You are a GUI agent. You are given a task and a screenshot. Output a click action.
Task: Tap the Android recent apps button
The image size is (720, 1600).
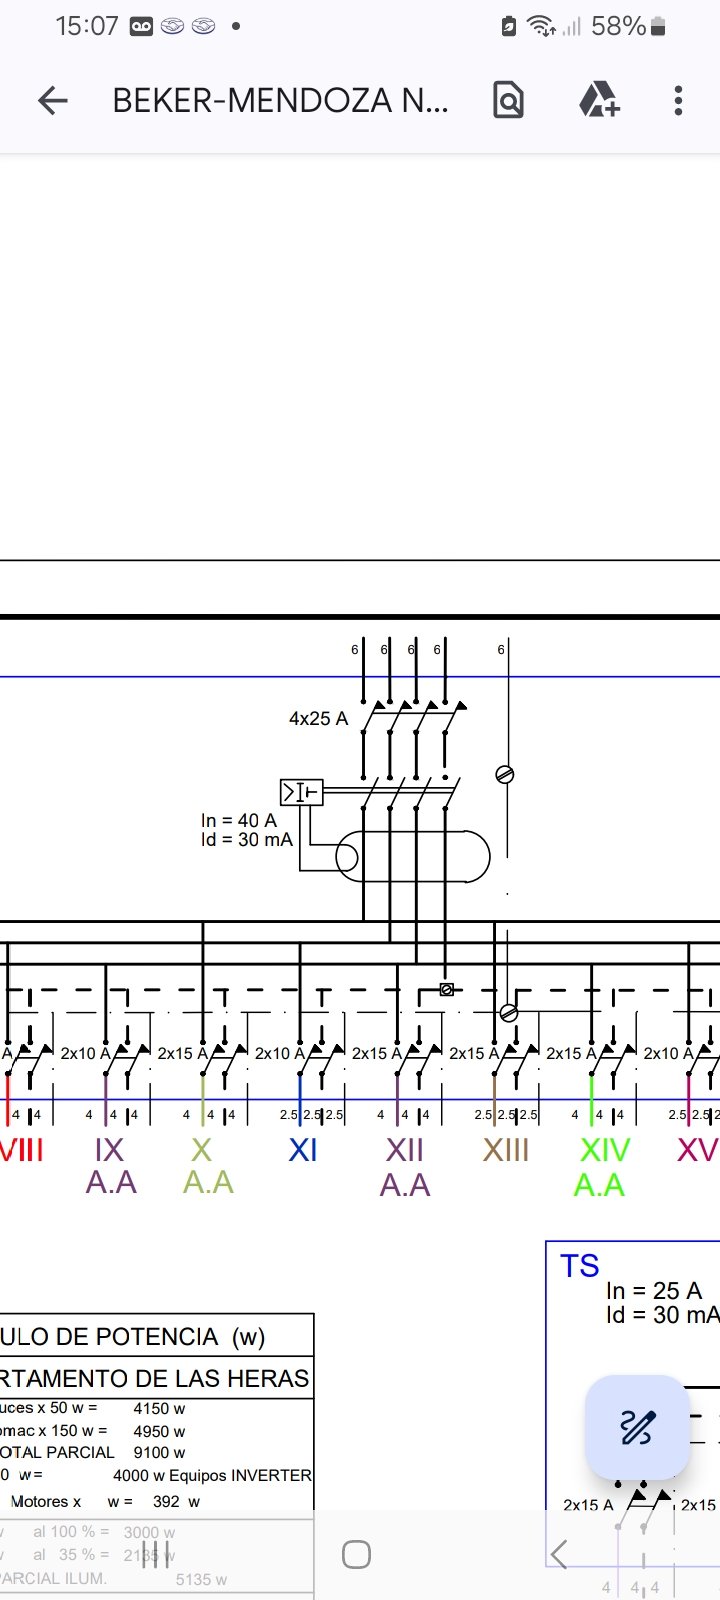(155, 1555)
